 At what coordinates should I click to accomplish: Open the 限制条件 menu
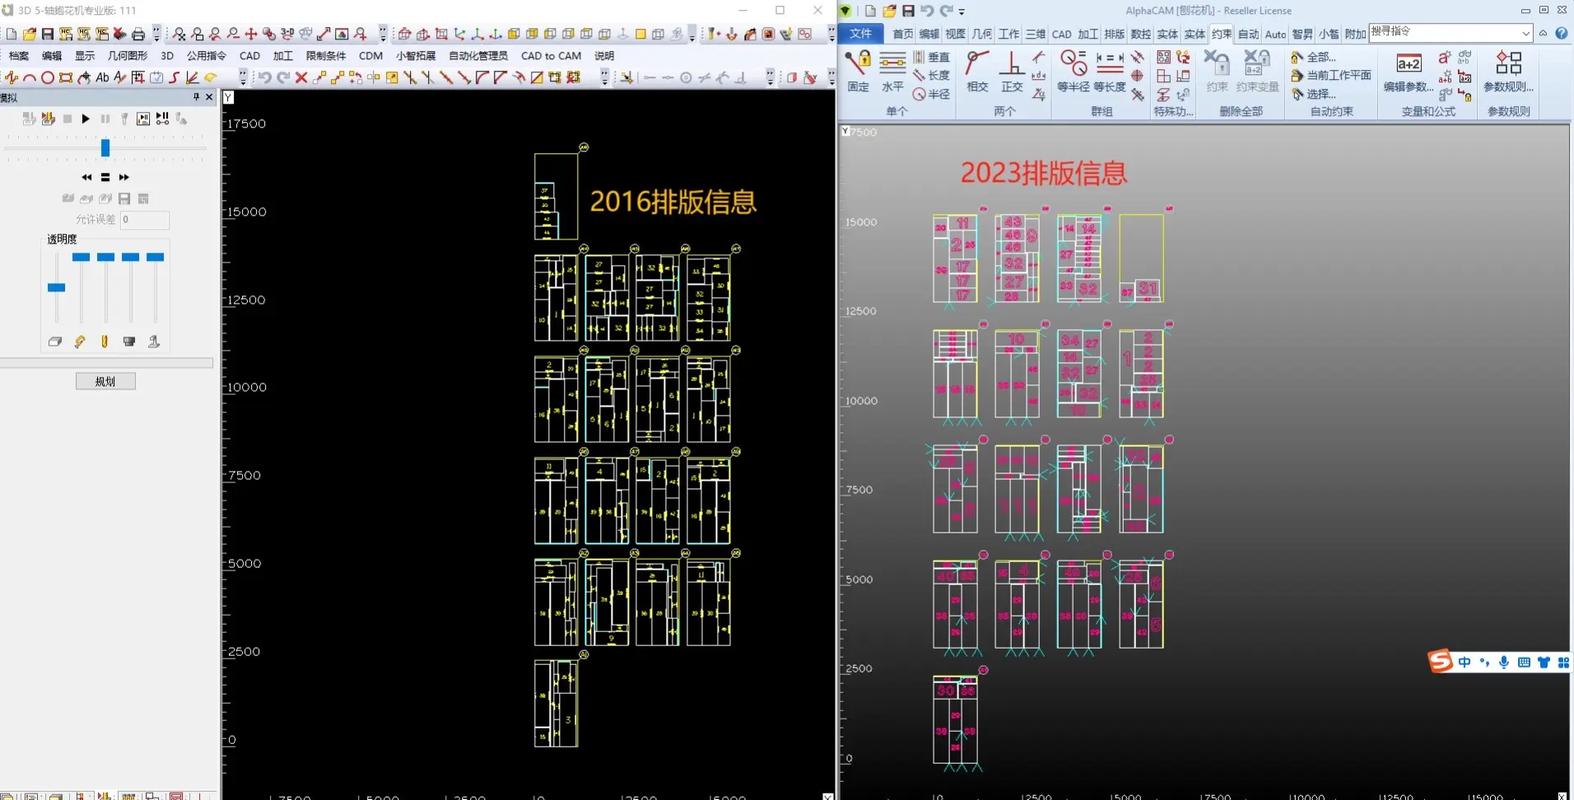[x=325, y=56]
